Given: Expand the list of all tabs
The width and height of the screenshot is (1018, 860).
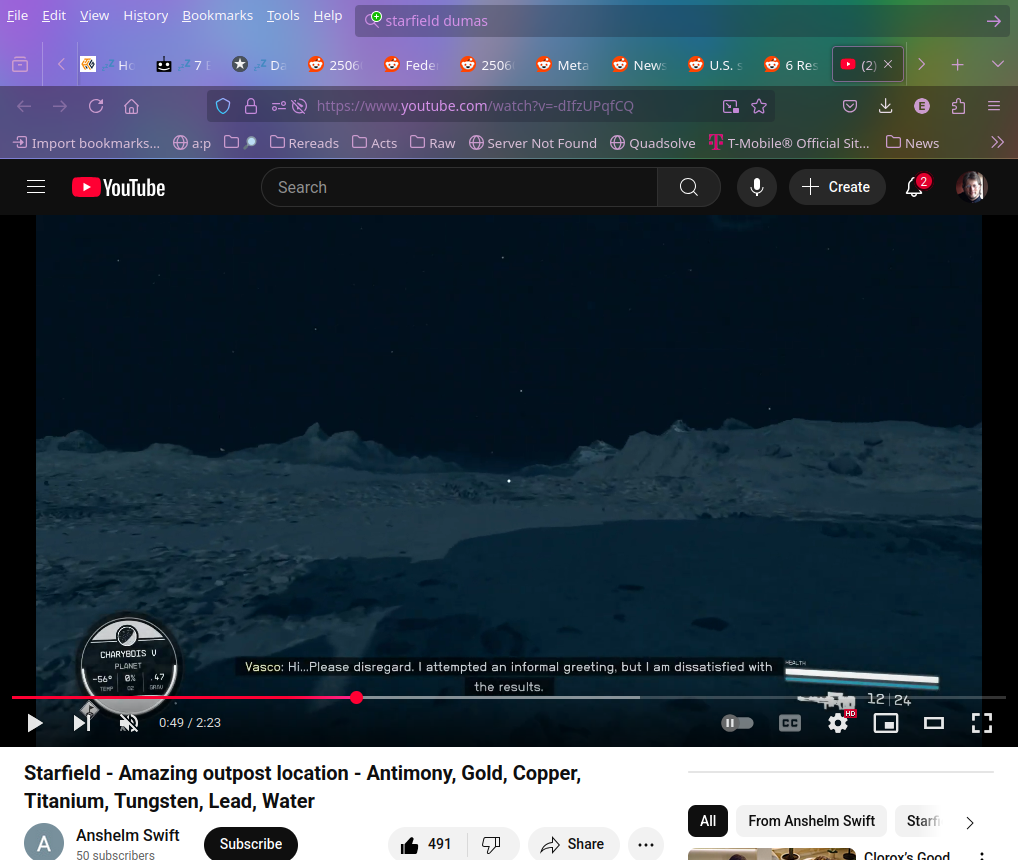Looking at the screenshot, I should coord(997,65).
